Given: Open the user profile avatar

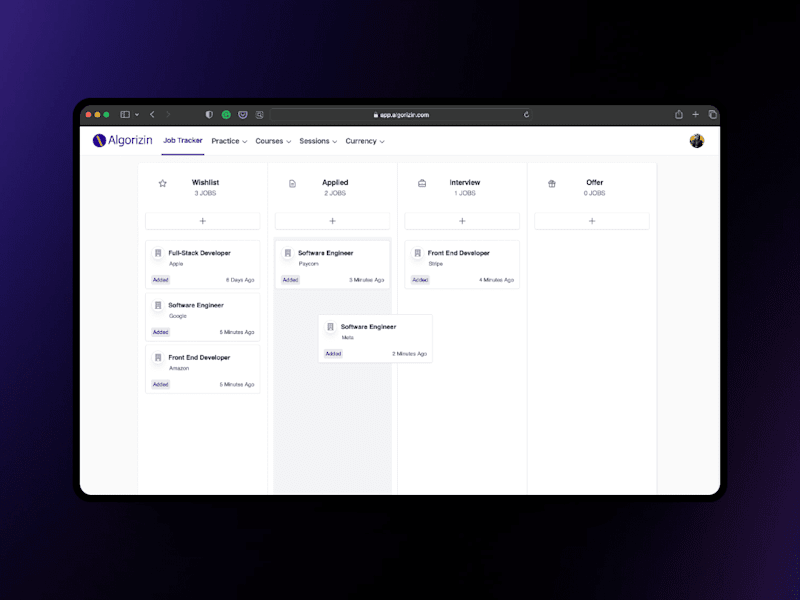Looking at the screenshot, I should (x=696, y=141).
